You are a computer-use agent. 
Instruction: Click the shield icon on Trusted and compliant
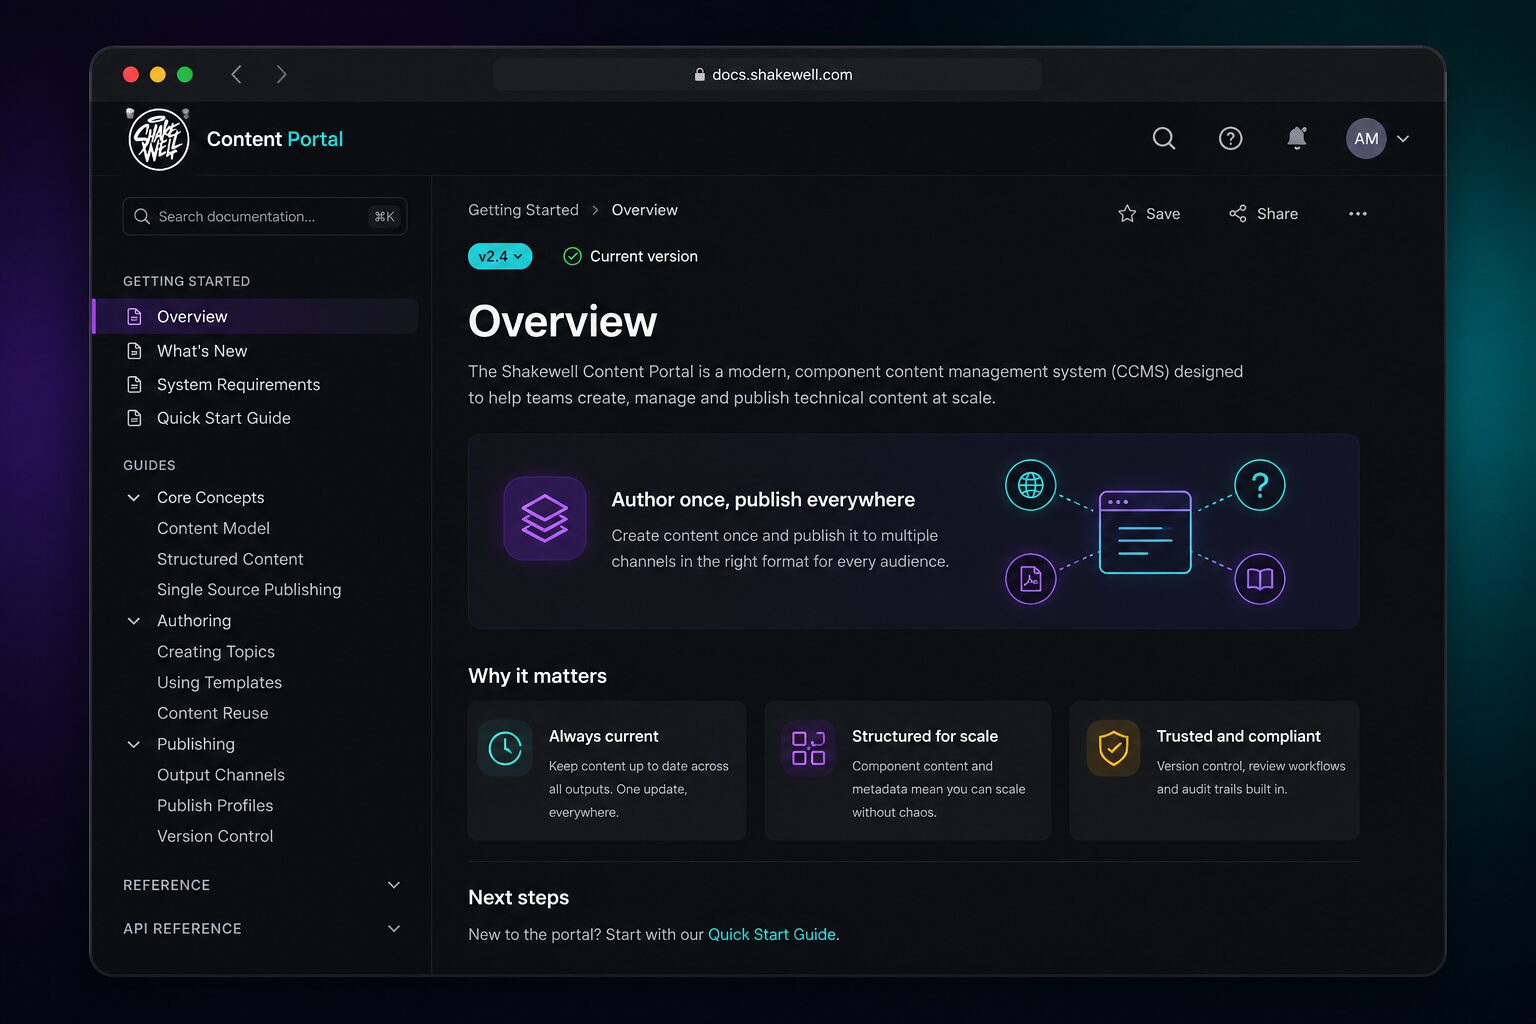[x=1113, y=748]
